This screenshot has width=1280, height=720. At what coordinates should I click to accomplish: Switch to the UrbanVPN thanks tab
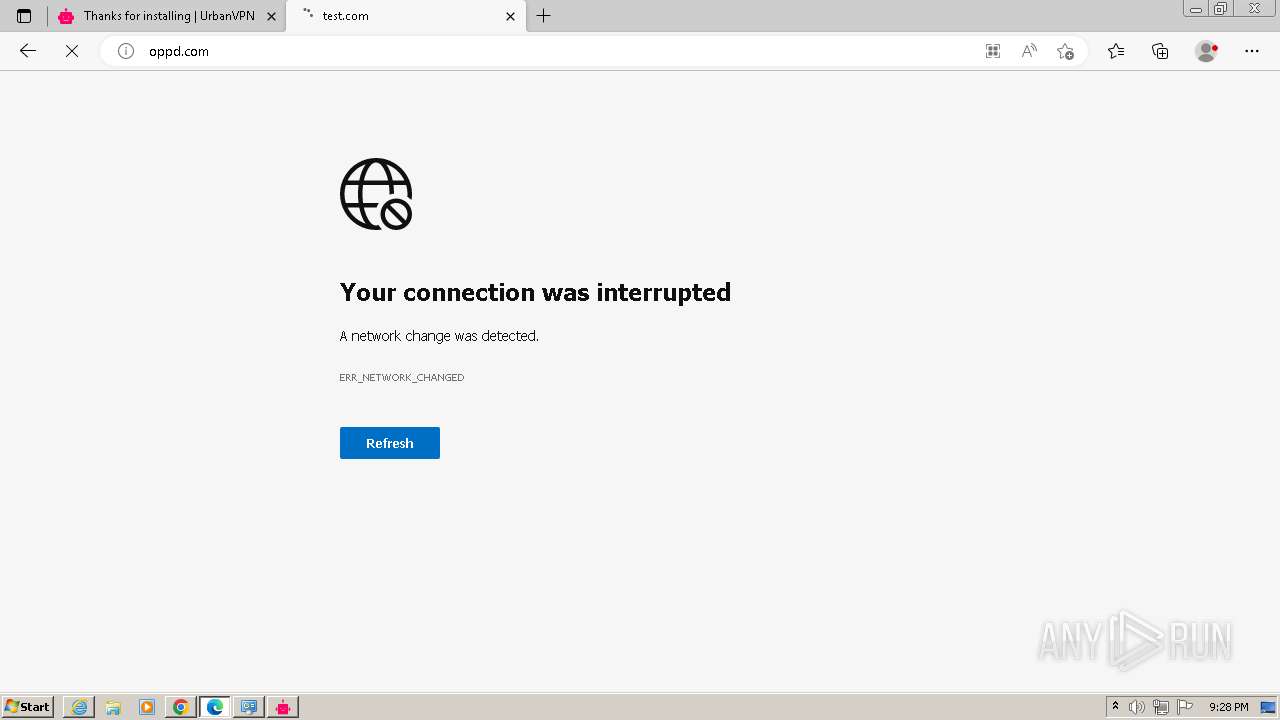click(x=167, y=16)
